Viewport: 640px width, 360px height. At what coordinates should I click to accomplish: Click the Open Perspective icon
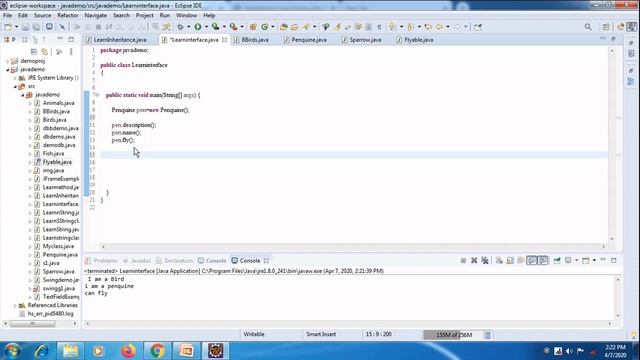[x=606, y=27]
